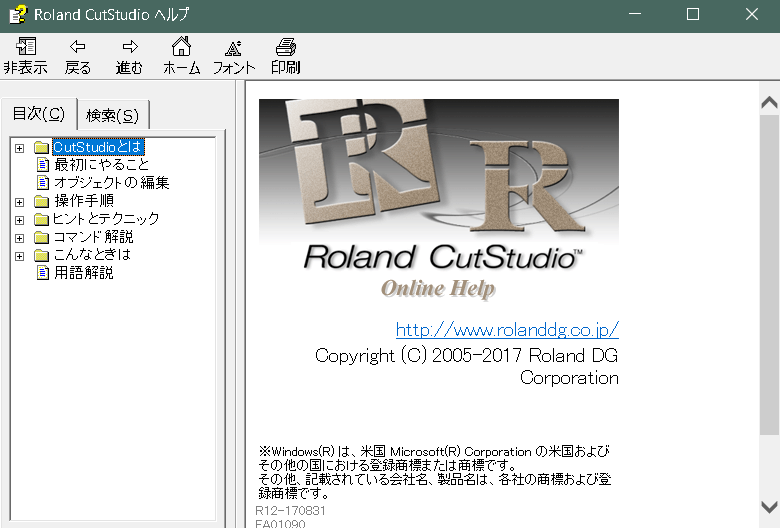
Task: Open the 最初にやること topic
Action: tap(101, 164)
